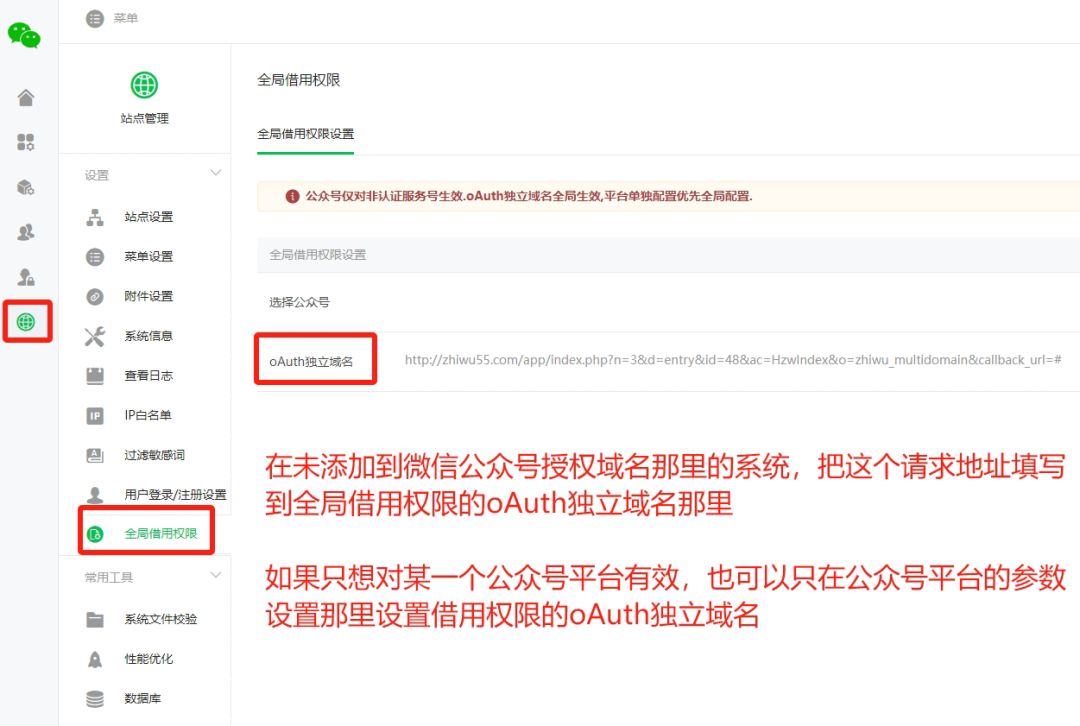Collapse the 设置 section

tap(216, 174)
